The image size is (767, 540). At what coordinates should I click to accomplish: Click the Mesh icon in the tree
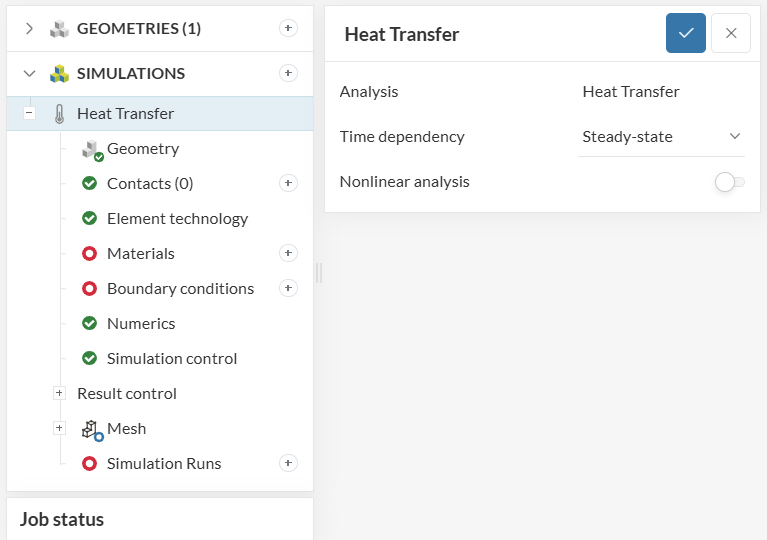click(92, 429)
